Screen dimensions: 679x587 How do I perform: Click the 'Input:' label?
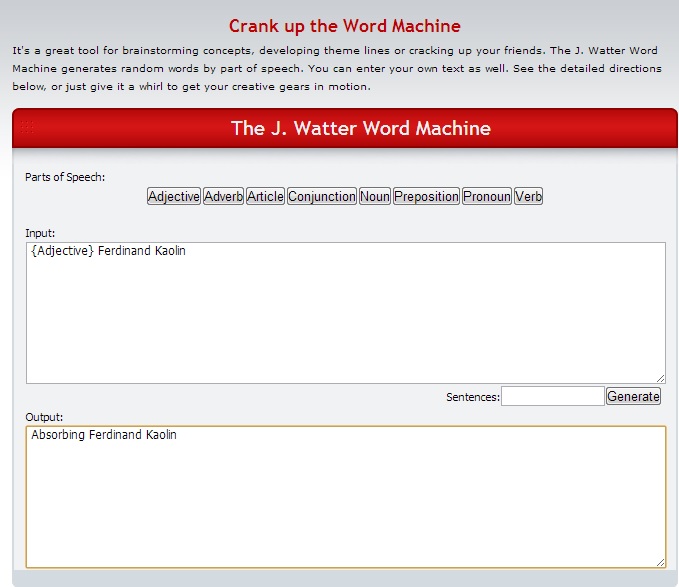coord(40,233)
